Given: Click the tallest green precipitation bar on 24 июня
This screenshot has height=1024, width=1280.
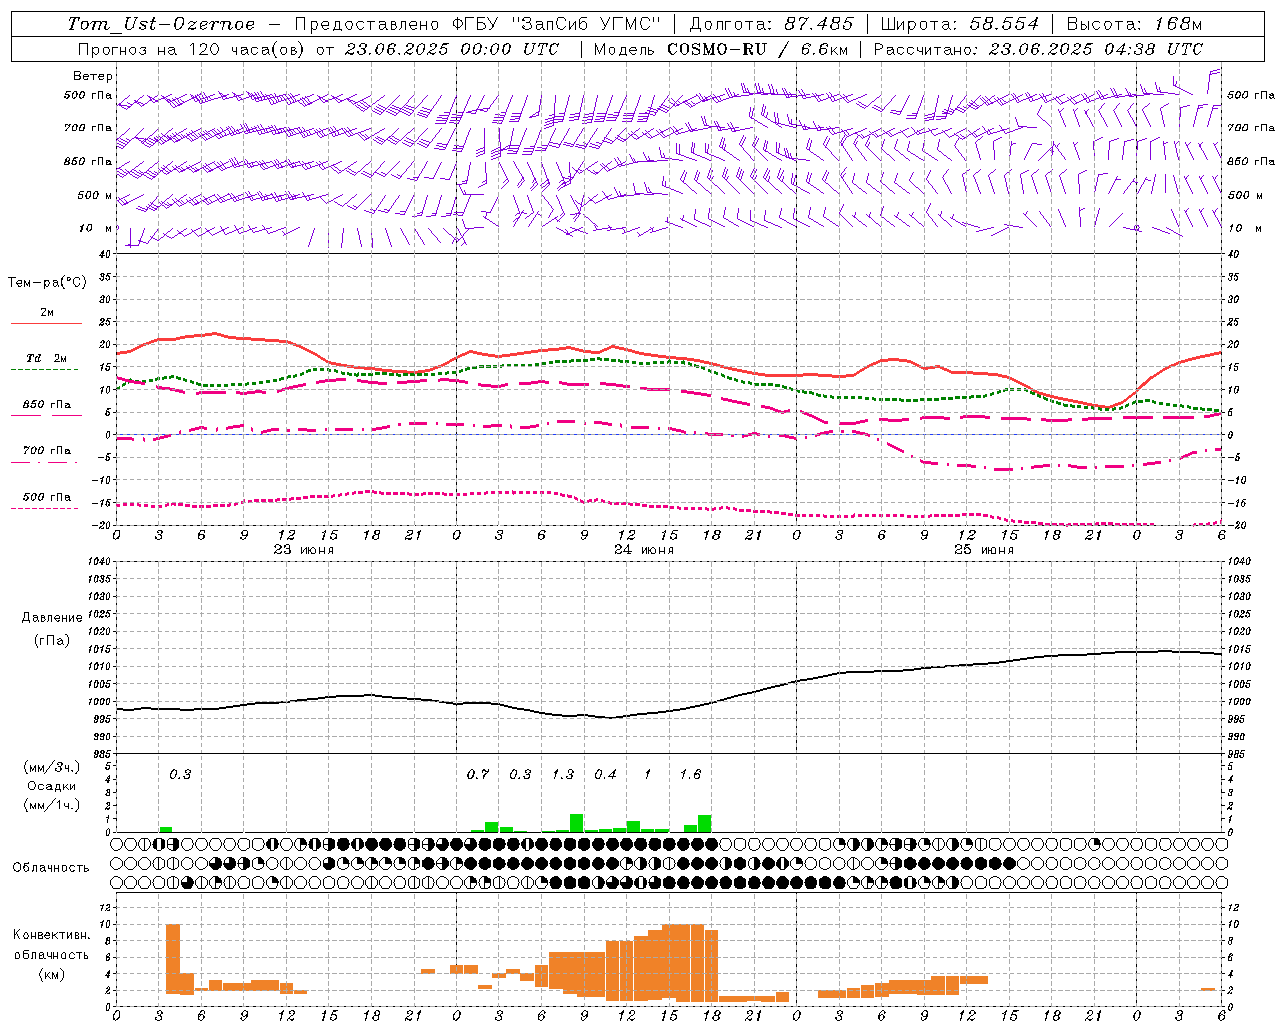Looking at the screenshot, I should pyautogui.click(x=577, y=823).
